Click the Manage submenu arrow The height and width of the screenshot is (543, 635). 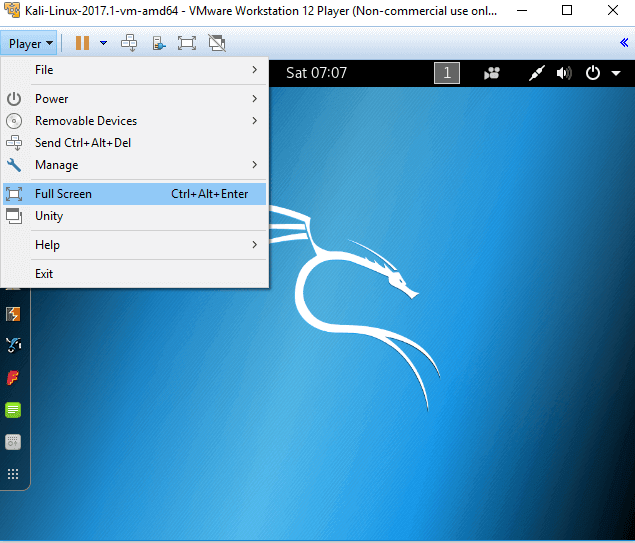tap(254, 164)
